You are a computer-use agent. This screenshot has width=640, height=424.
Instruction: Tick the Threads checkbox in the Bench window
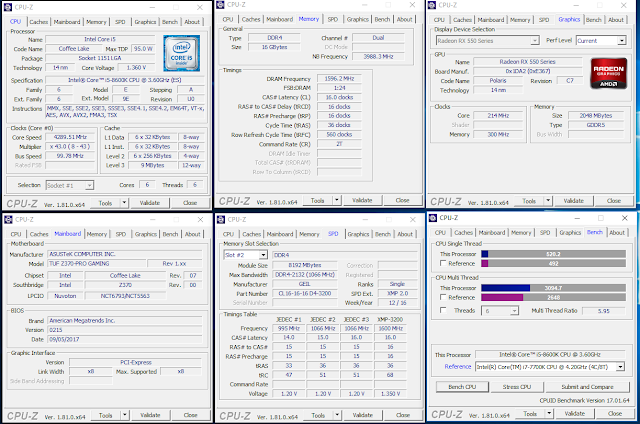tap(443, 310)
